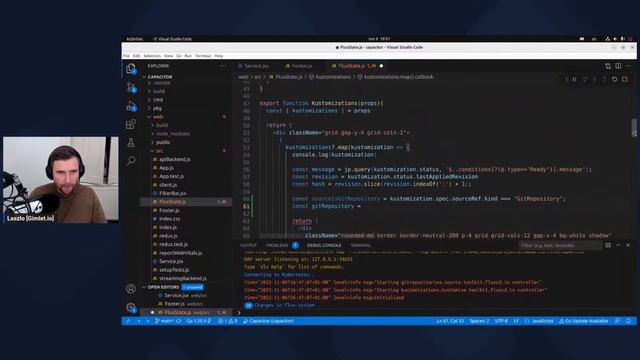Open the File menu
Screen dimensions: 640x360
point(127,56)
